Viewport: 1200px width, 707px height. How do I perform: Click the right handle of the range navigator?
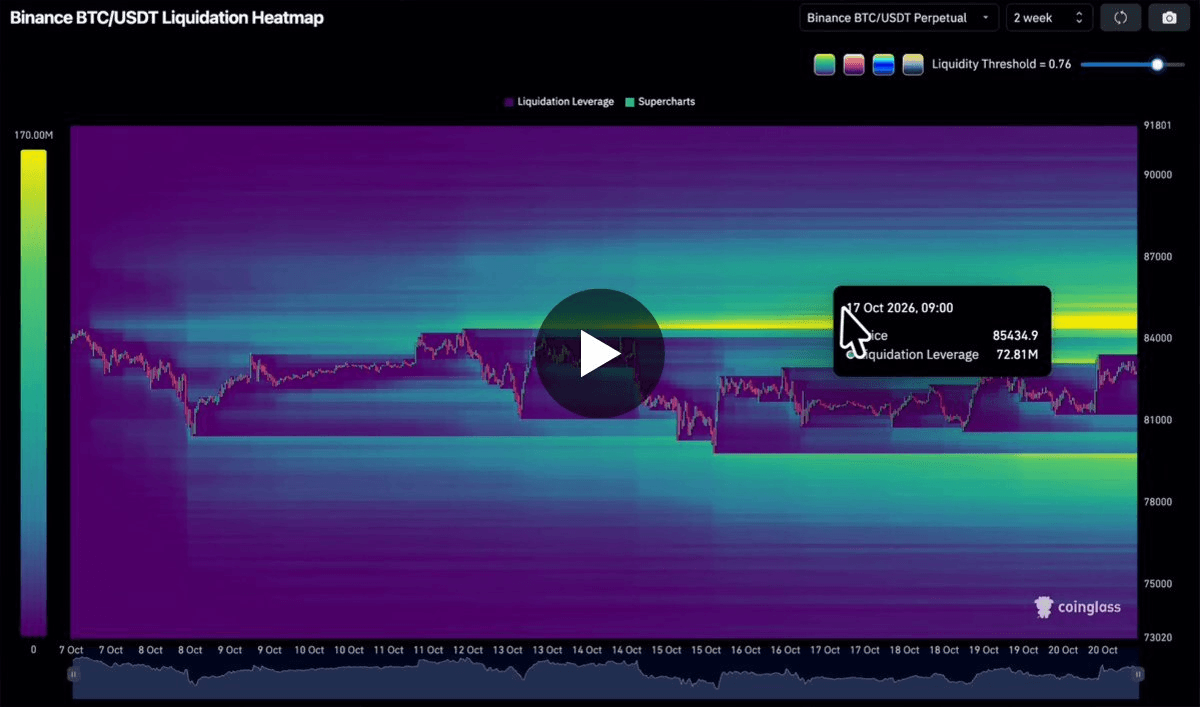[1138, 675]
